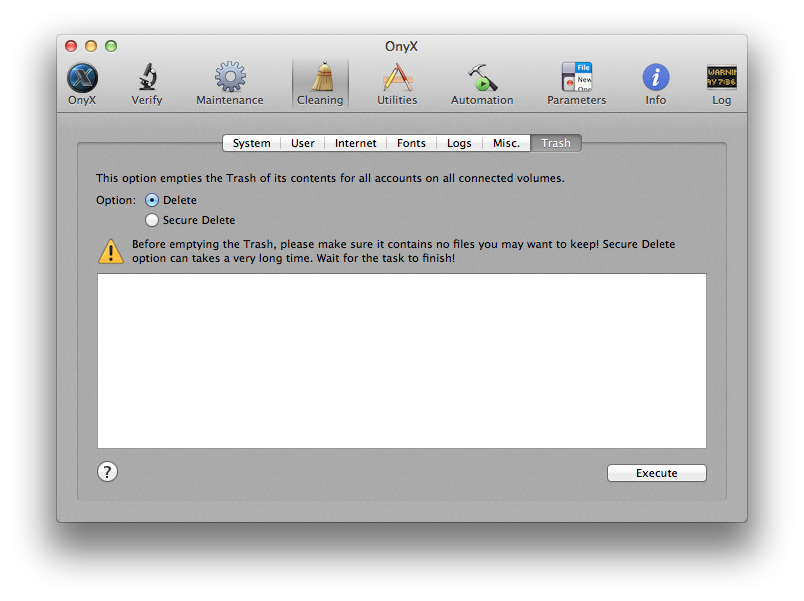Switch to the User tab
This screenshot has width=804, height=601.
coord(303,143)
